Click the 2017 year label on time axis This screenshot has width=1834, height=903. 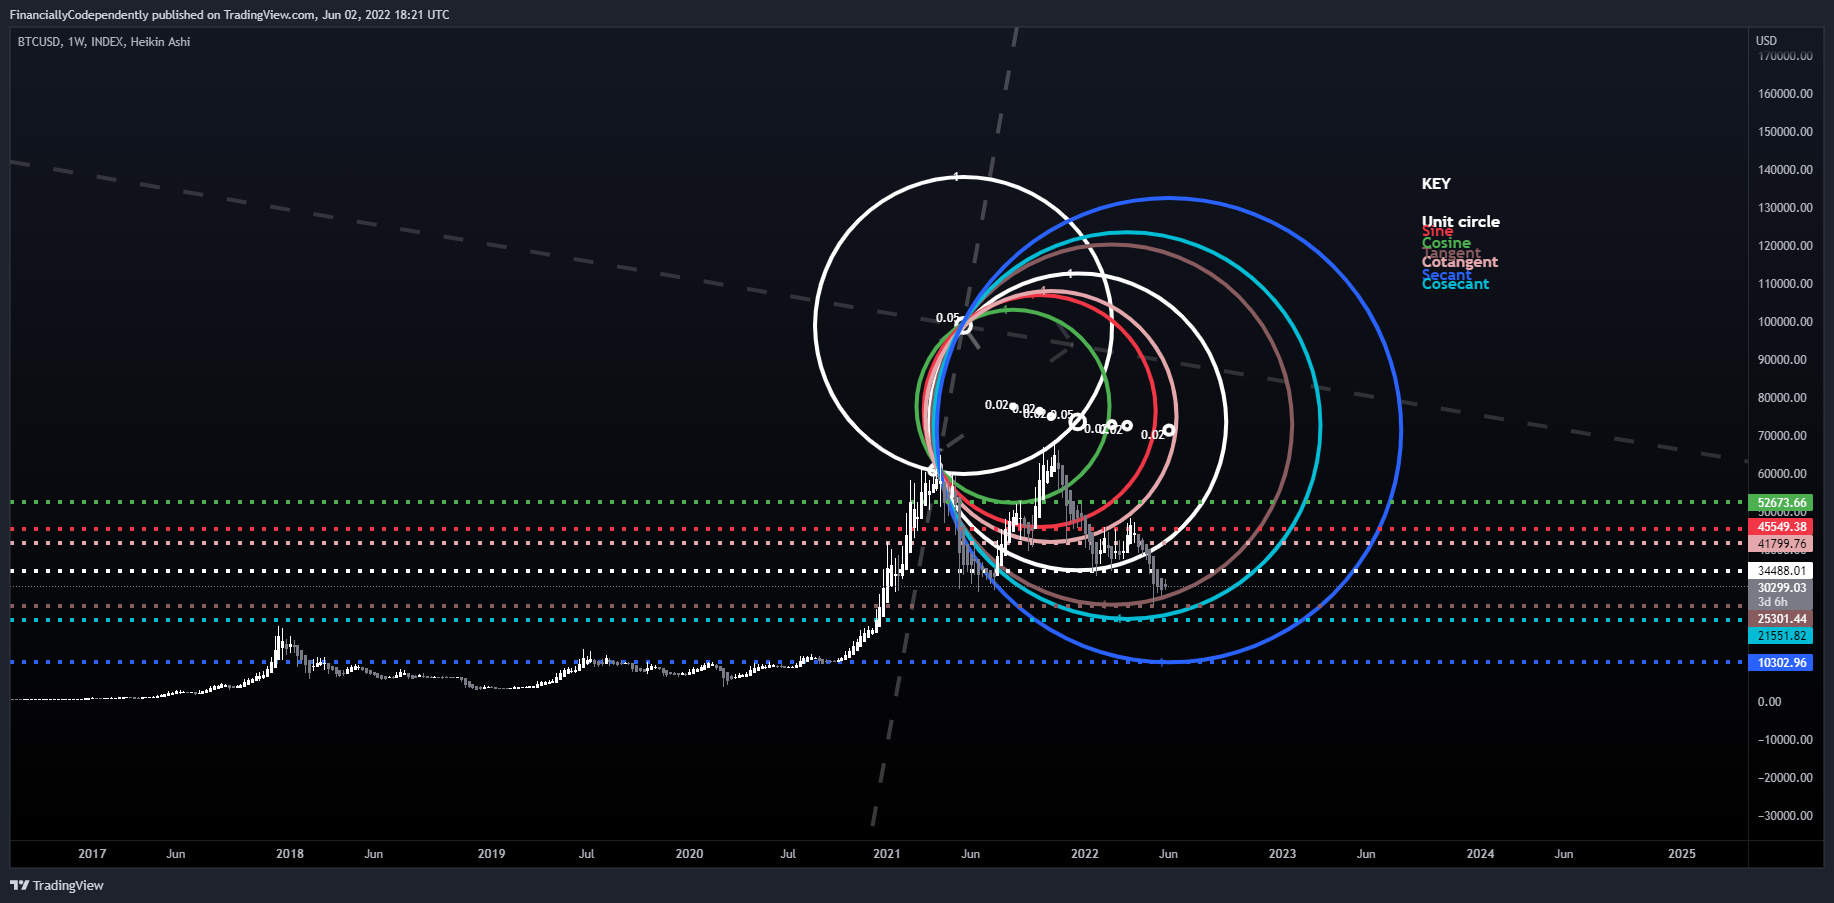click(92, 854)
